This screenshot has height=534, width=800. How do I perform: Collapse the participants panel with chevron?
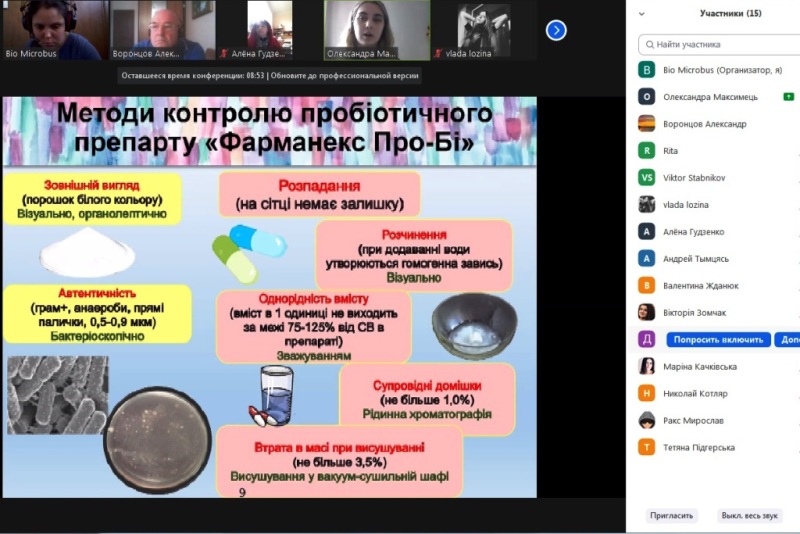[642, 14]
